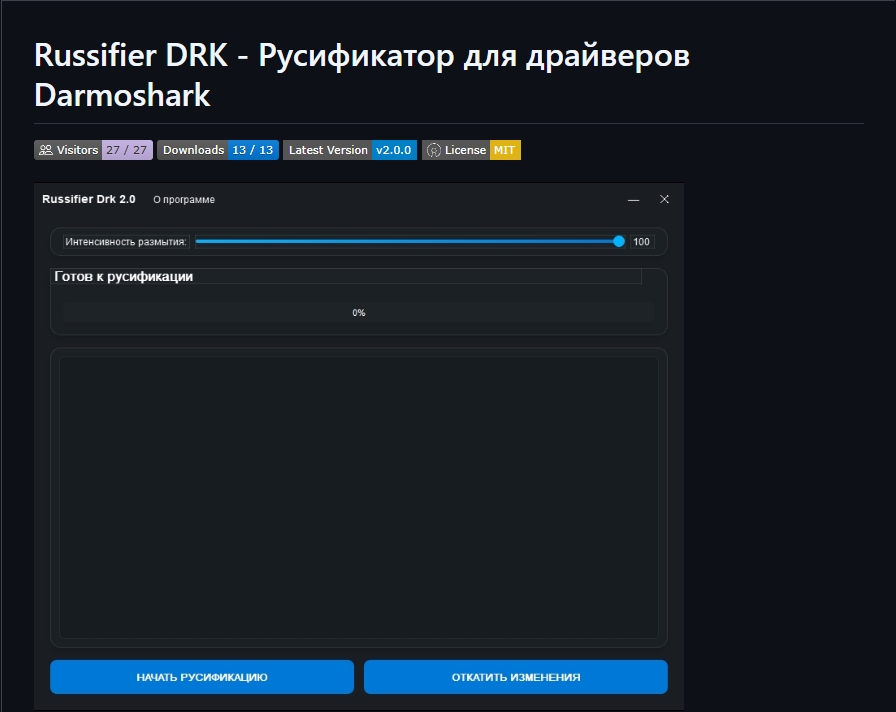Viewport: 896px width, 712px height.
Task: Open the Latest Version v2.0.0 badge
Action: [350, 150]
